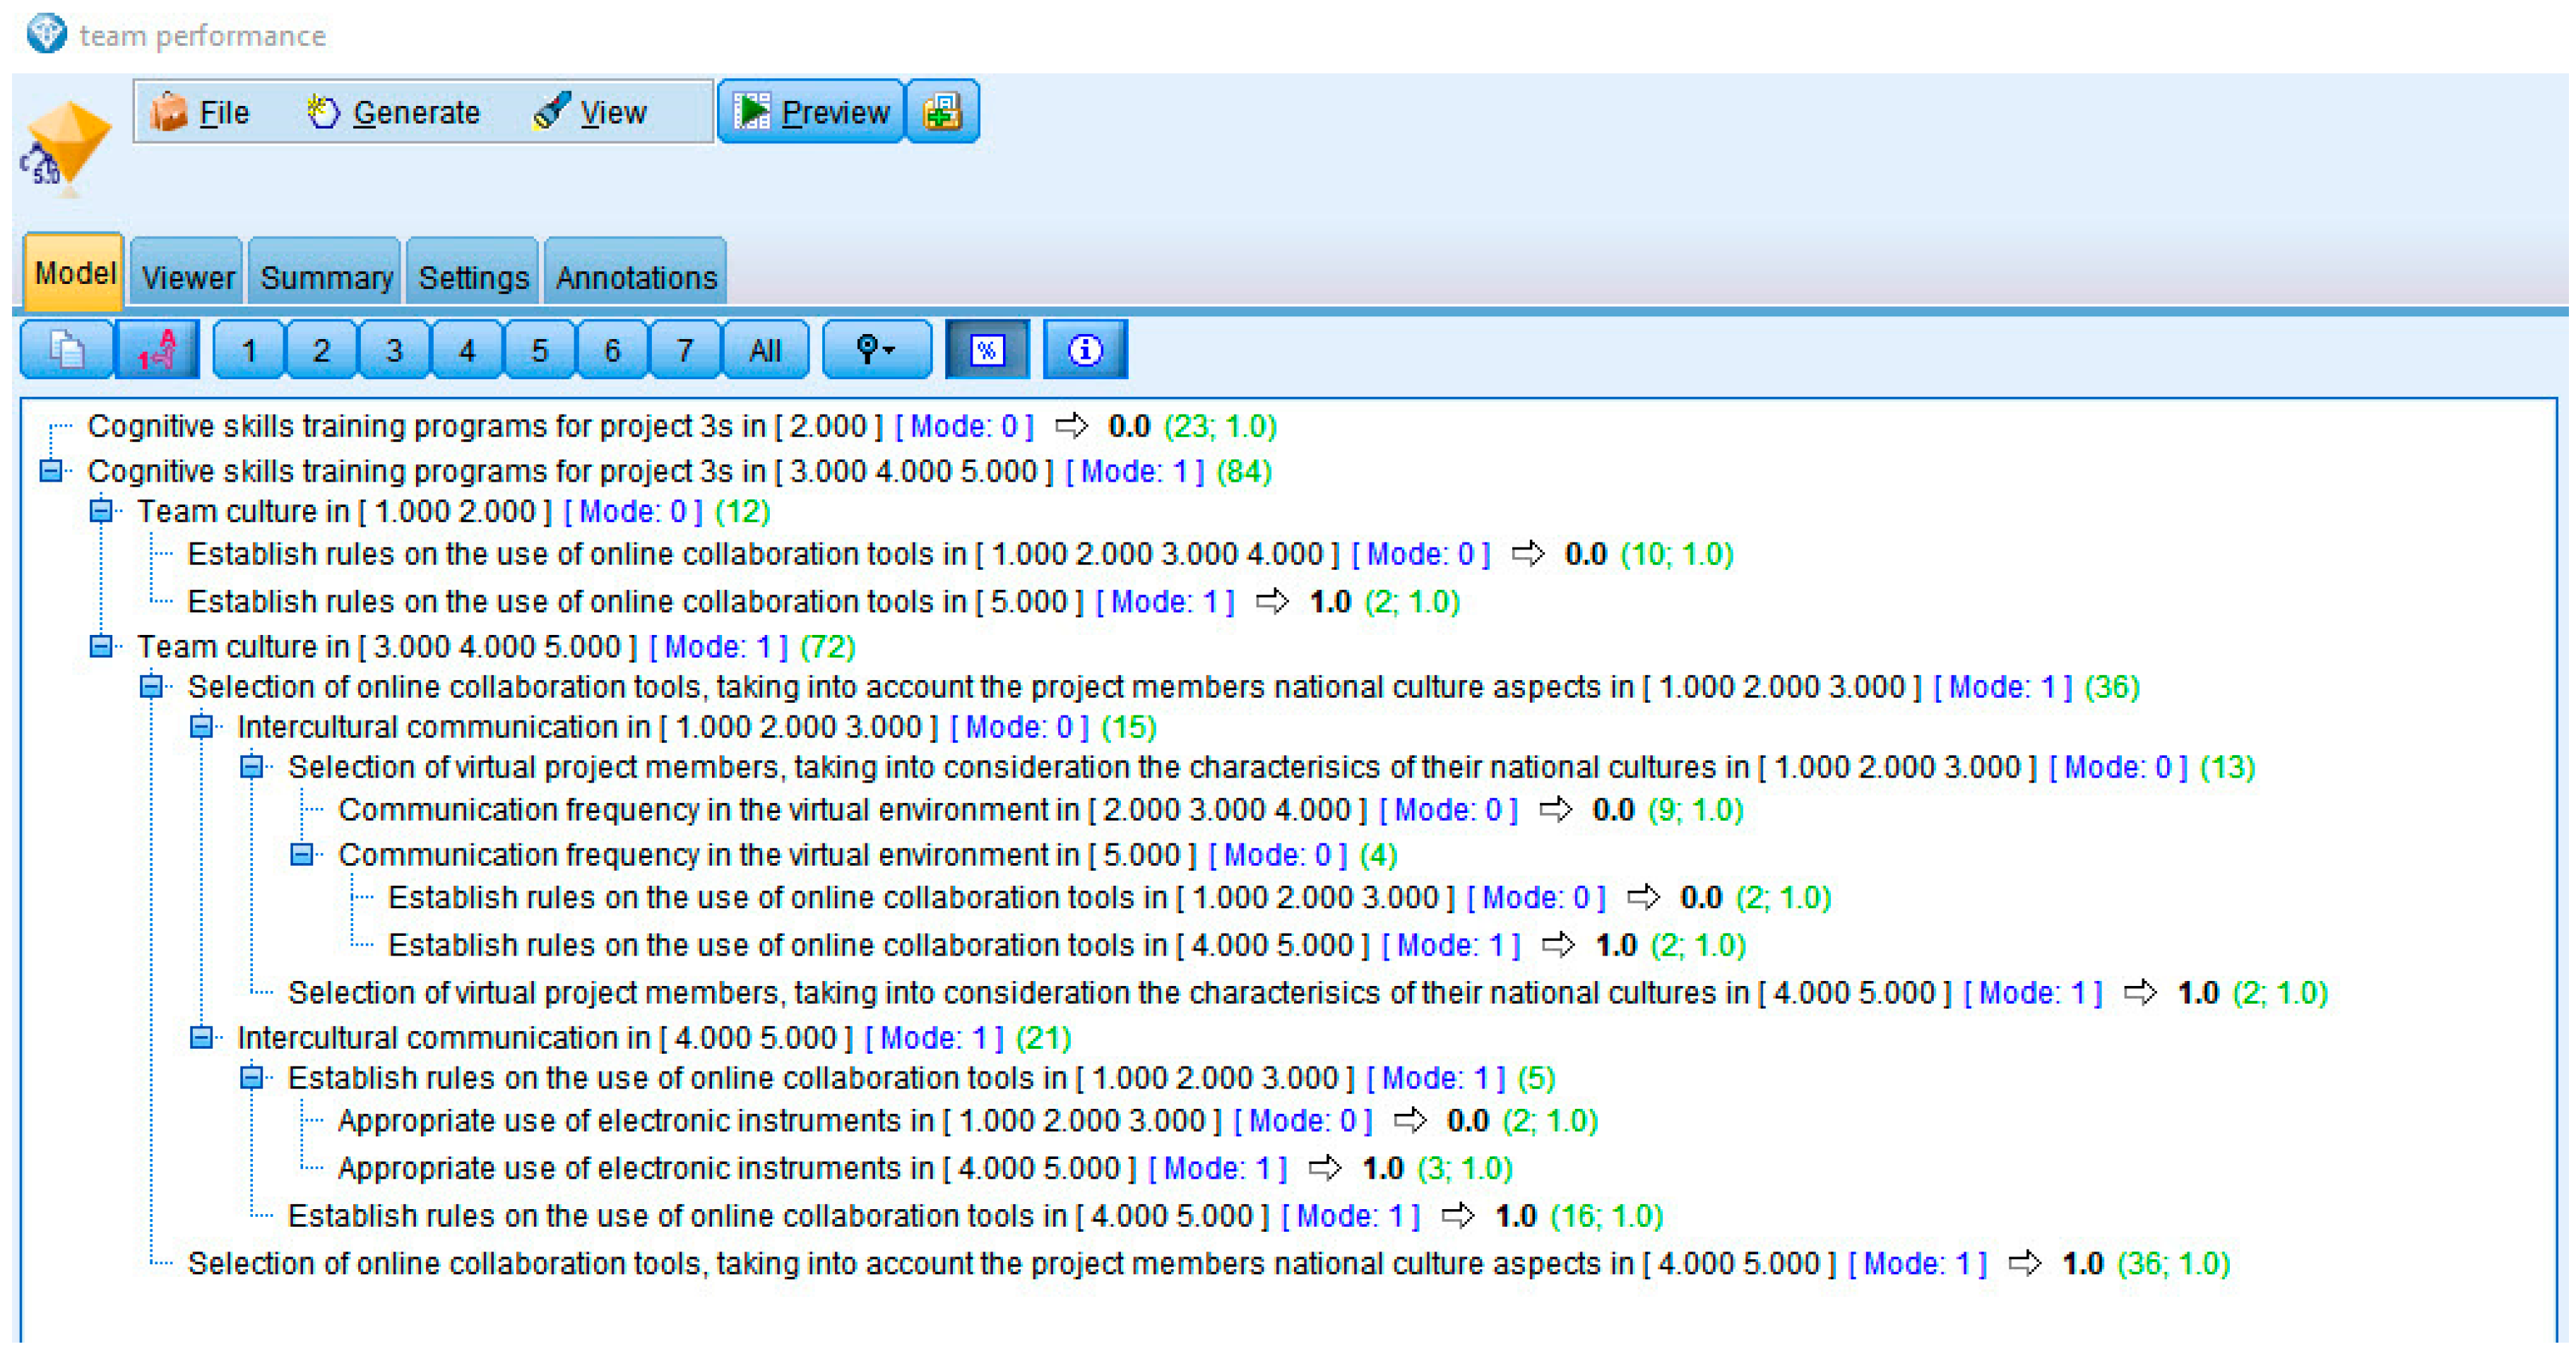The height and width of the screenshot is (1349, 2576).
Task: Collapse Team culture in [1.000 2.000] node
Action: [x=101, y=511]
